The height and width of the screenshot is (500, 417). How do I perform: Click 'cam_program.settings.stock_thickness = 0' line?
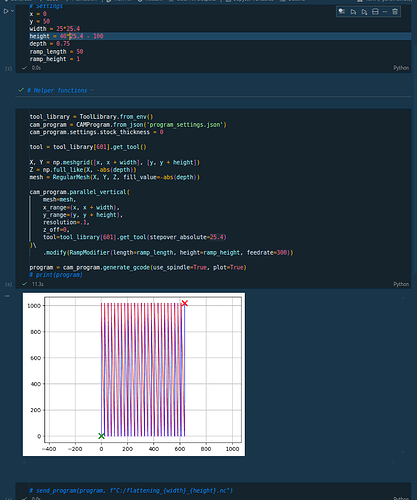click(96, 132)
